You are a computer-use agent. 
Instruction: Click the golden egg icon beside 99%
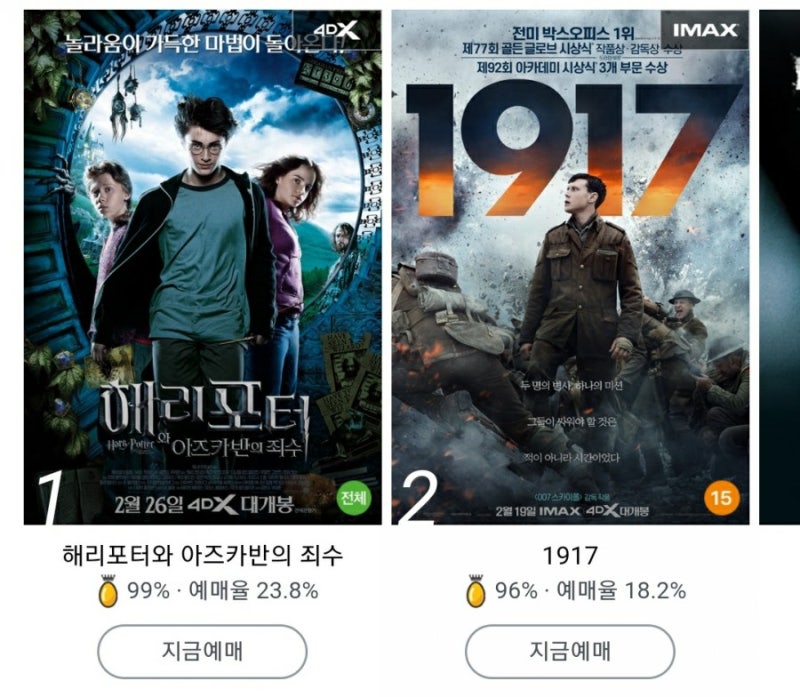coord(108,591)
